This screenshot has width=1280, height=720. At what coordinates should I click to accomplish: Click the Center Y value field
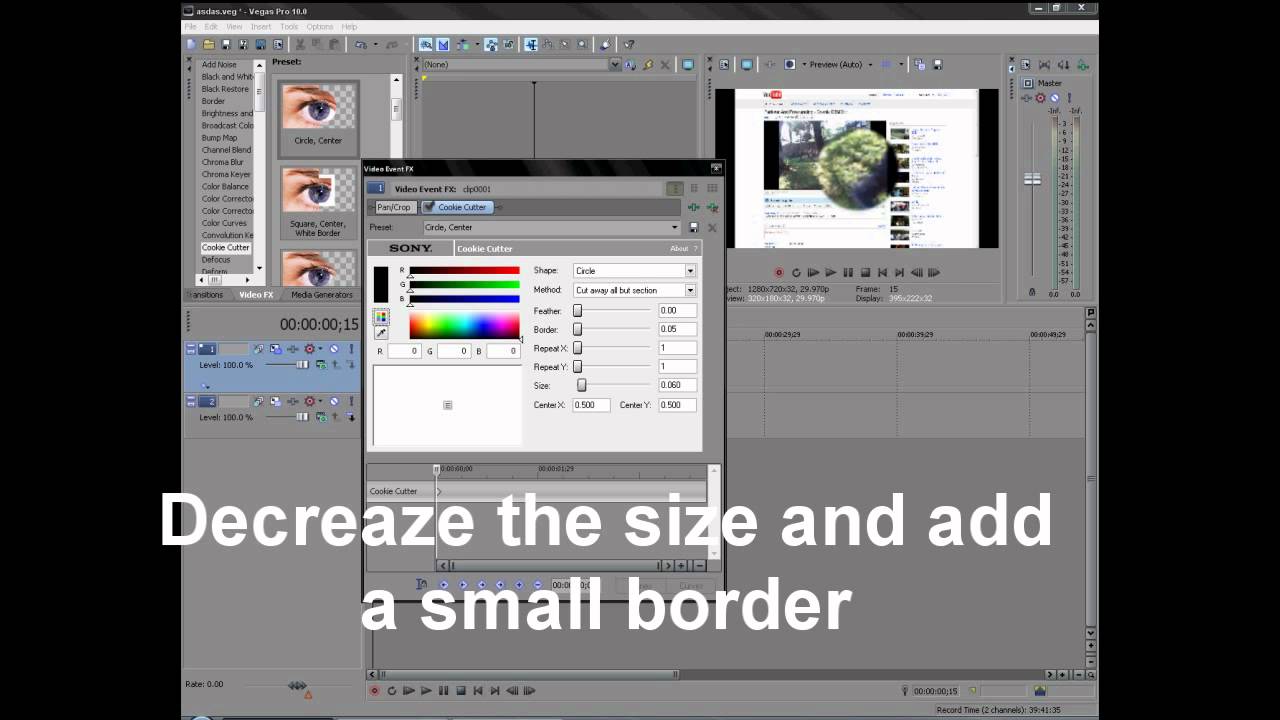(677, 405)
